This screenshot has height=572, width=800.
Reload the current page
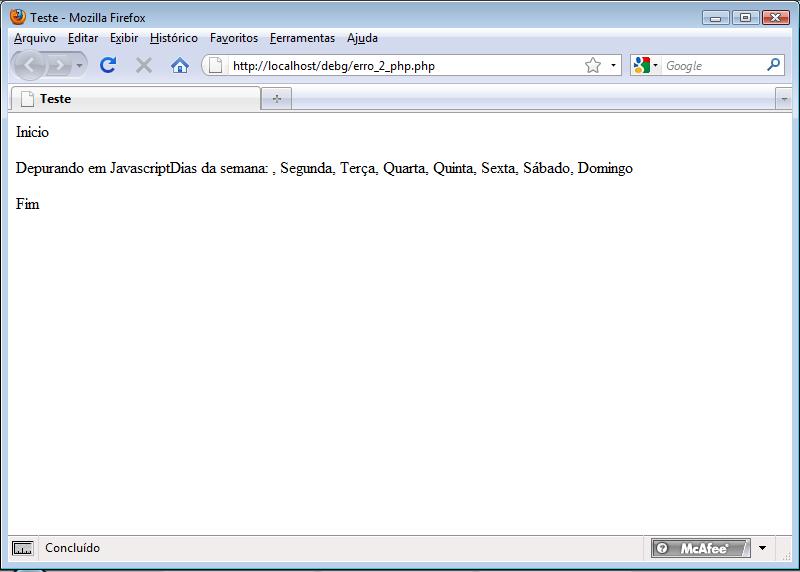click(108, 65)
